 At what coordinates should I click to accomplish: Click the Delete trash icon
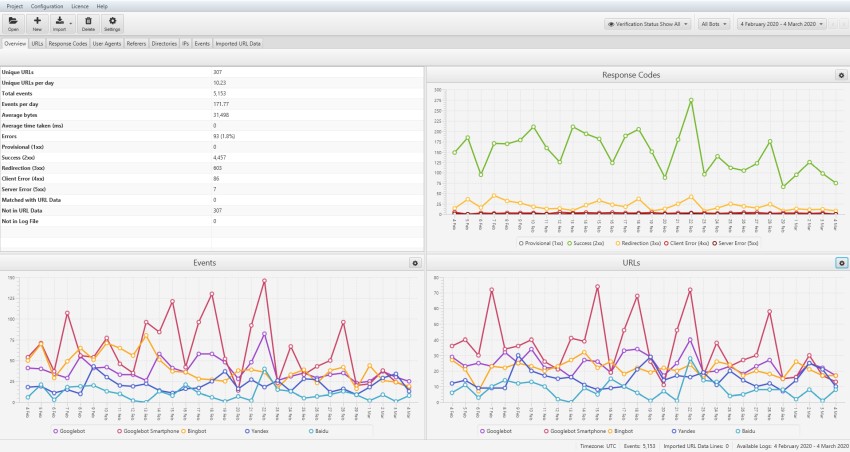(88, 22)
